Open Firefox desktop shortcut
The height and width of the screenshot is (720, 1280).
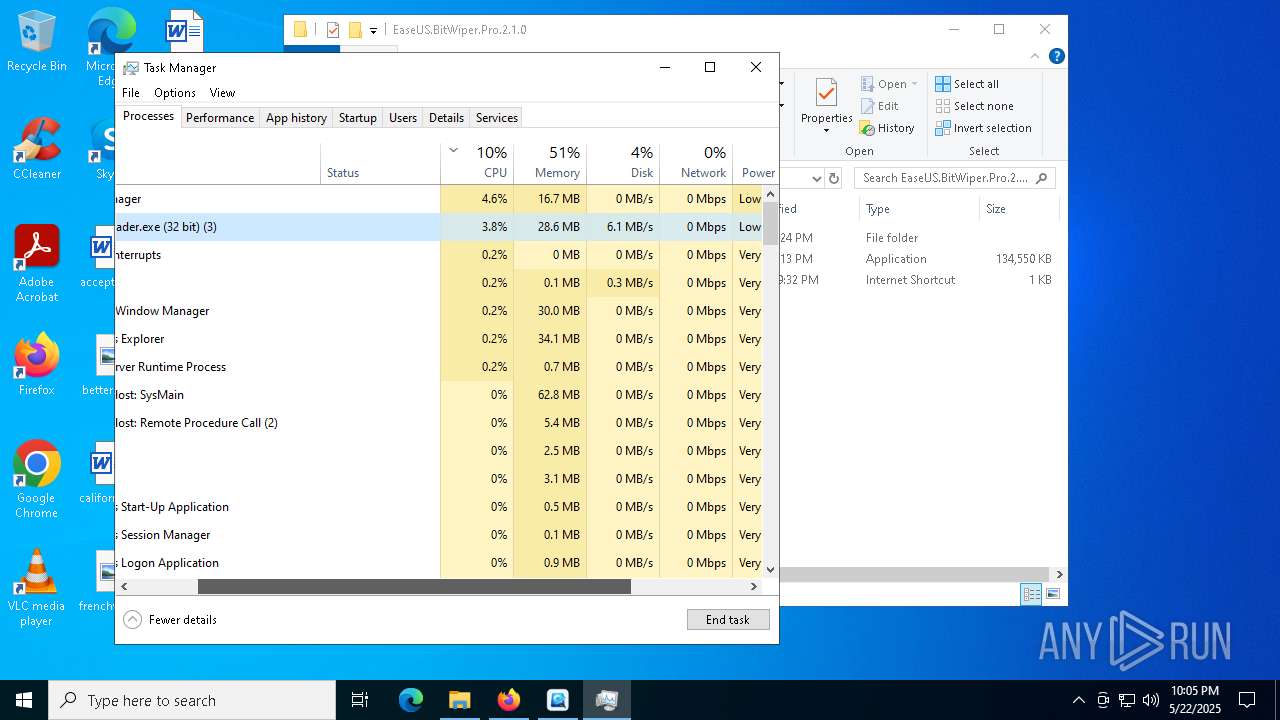pos(36,365)
